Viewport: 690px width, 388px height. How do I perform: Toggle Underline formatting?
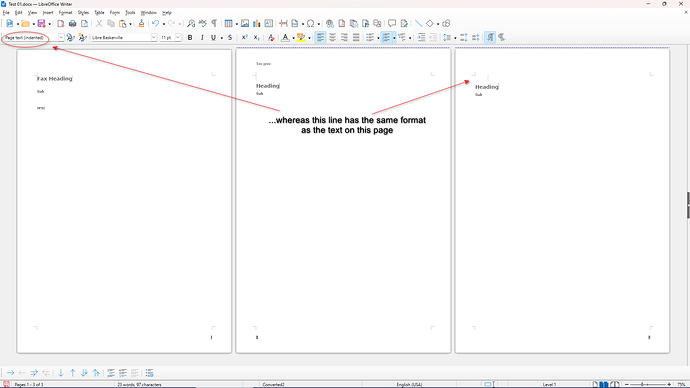(213, 38)
